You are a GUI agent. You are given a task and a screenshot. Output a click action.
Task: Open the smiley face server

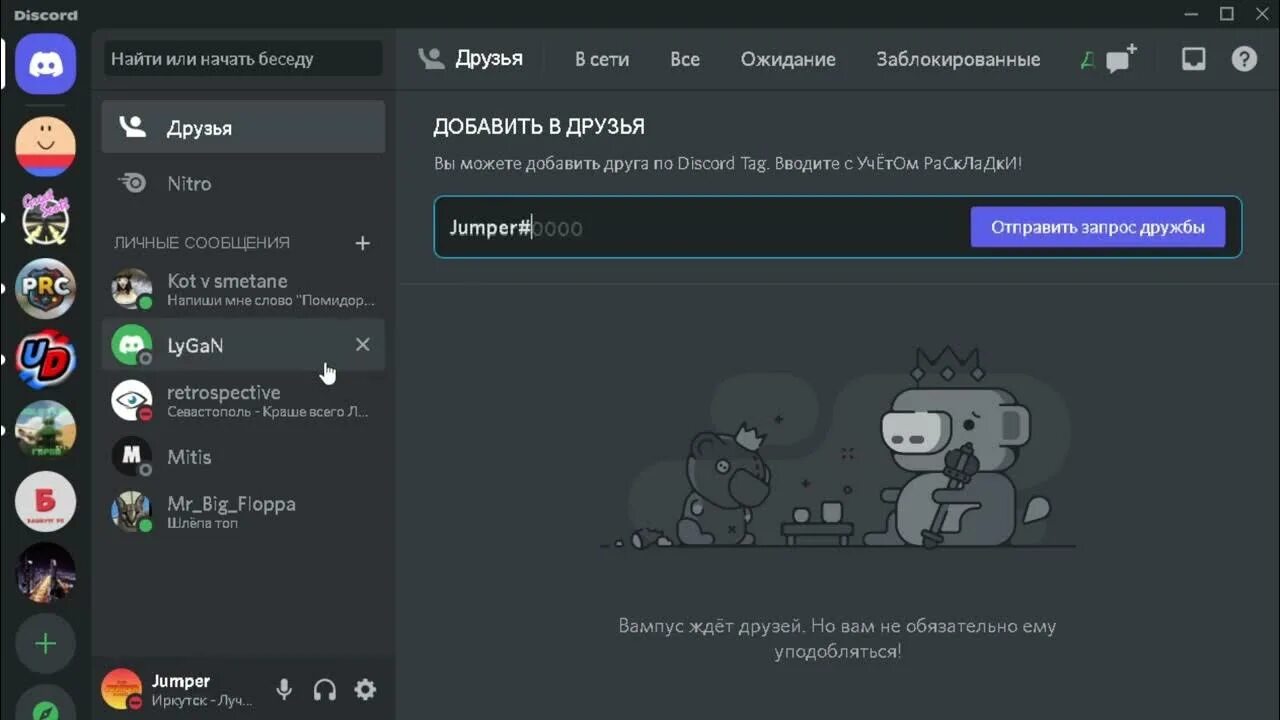coord(45,146)
